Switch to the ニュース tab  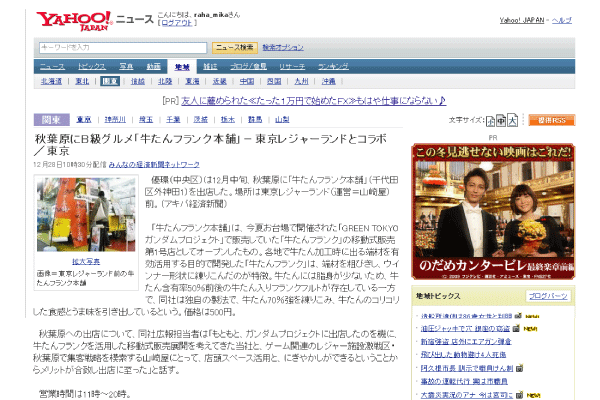(x=52, y=67)
